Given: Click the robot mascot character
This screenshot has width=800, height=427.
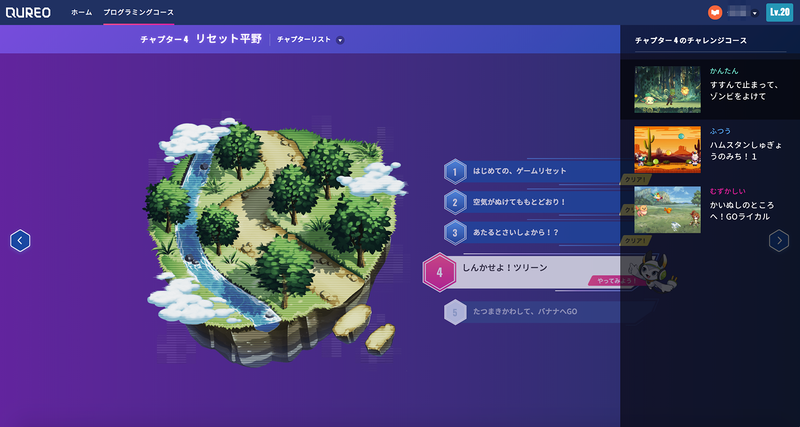Looking at the screenshot, I should (x=653, y=273).
